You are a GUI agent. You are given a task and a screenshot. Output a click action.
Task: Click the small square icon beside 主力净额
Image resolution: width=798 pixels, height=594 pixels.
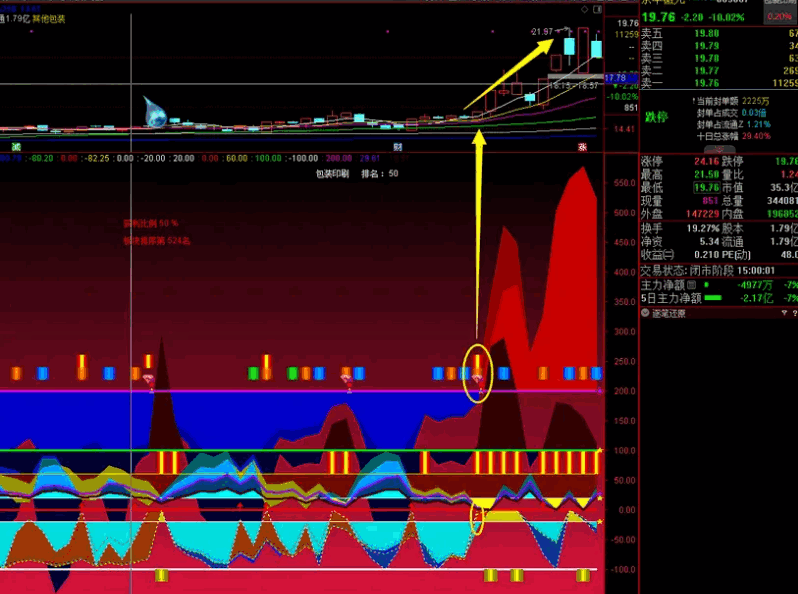[x=691, y=285]
